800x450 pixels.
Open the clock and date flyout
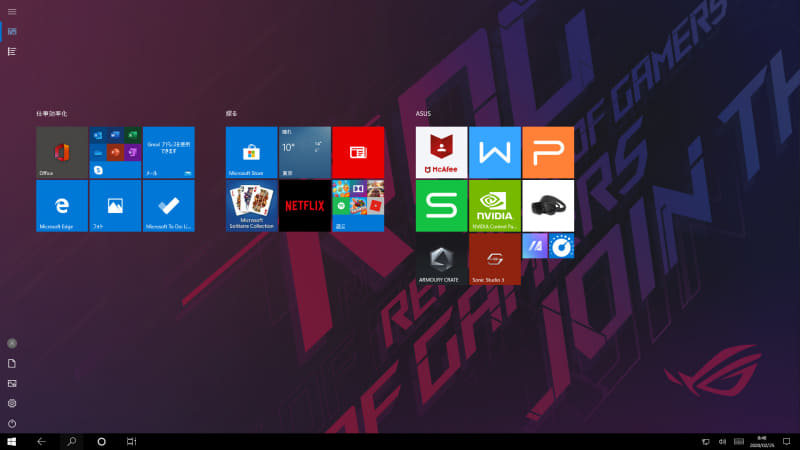(x=762, y=442)
